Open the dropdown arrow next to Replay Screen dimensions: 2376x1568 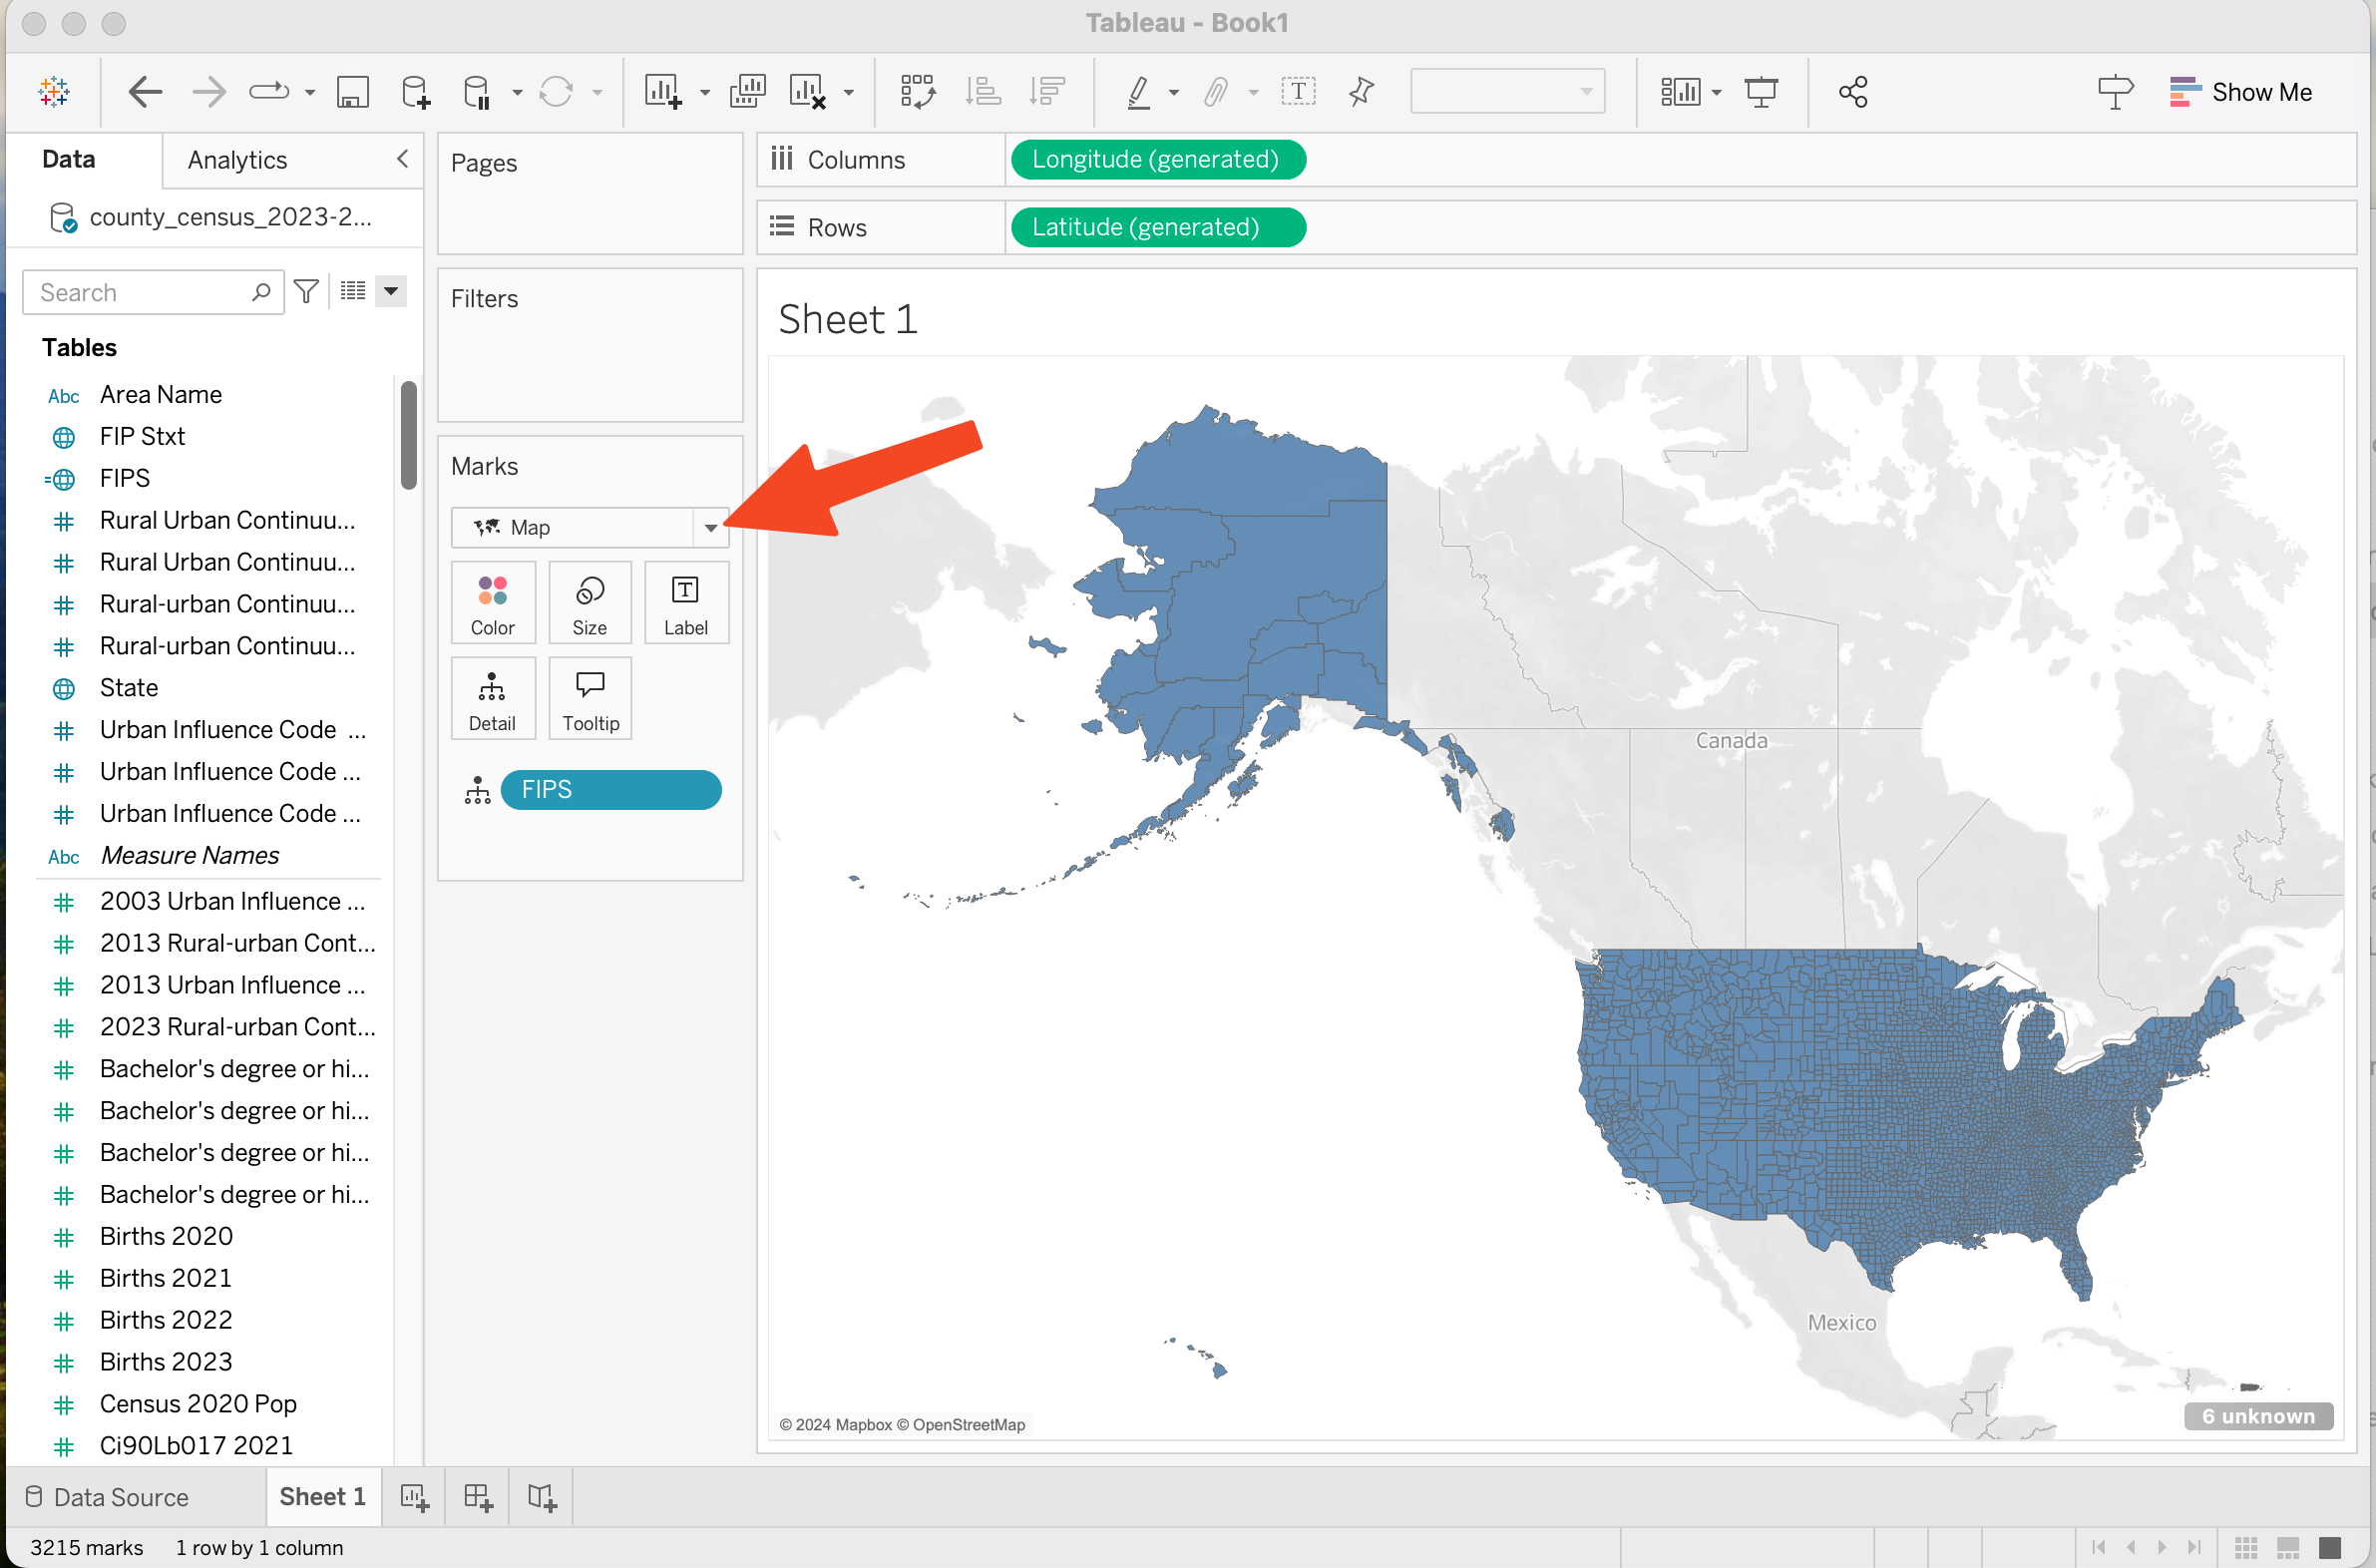click(310, 92)
